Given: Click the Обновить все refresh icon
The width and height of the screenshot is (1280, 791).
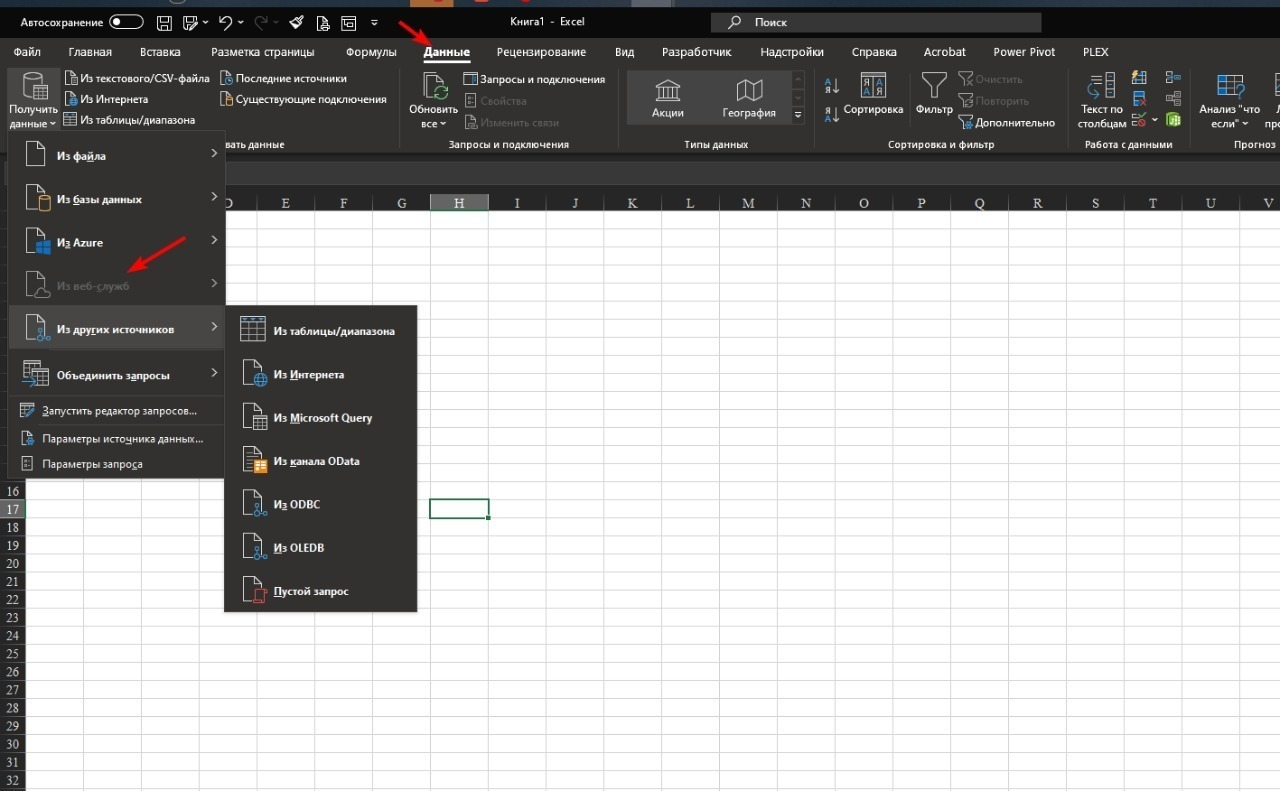Looking at the screenshot, I should [x=434, y=87].
